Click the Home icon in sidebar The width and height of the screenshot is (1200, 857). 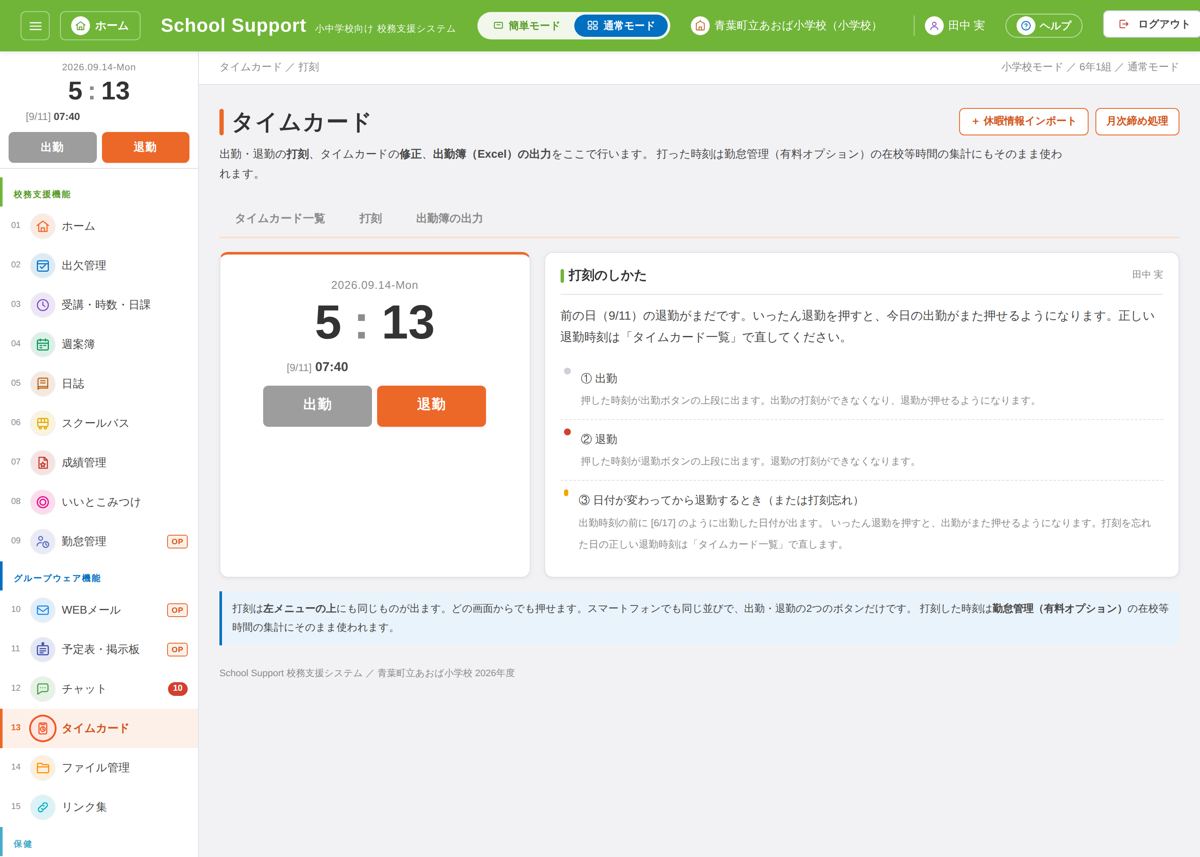(43, 226)
